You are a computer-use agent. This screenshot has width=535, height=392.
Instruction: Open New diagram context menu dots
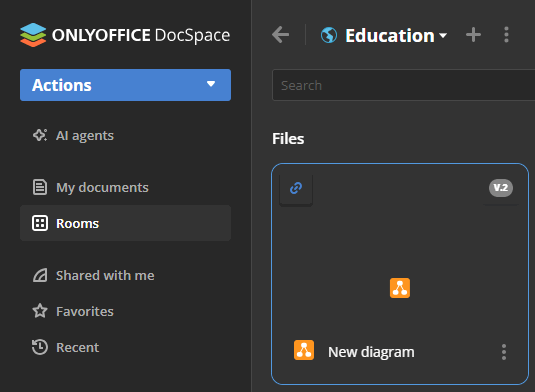tap(504, 352)
